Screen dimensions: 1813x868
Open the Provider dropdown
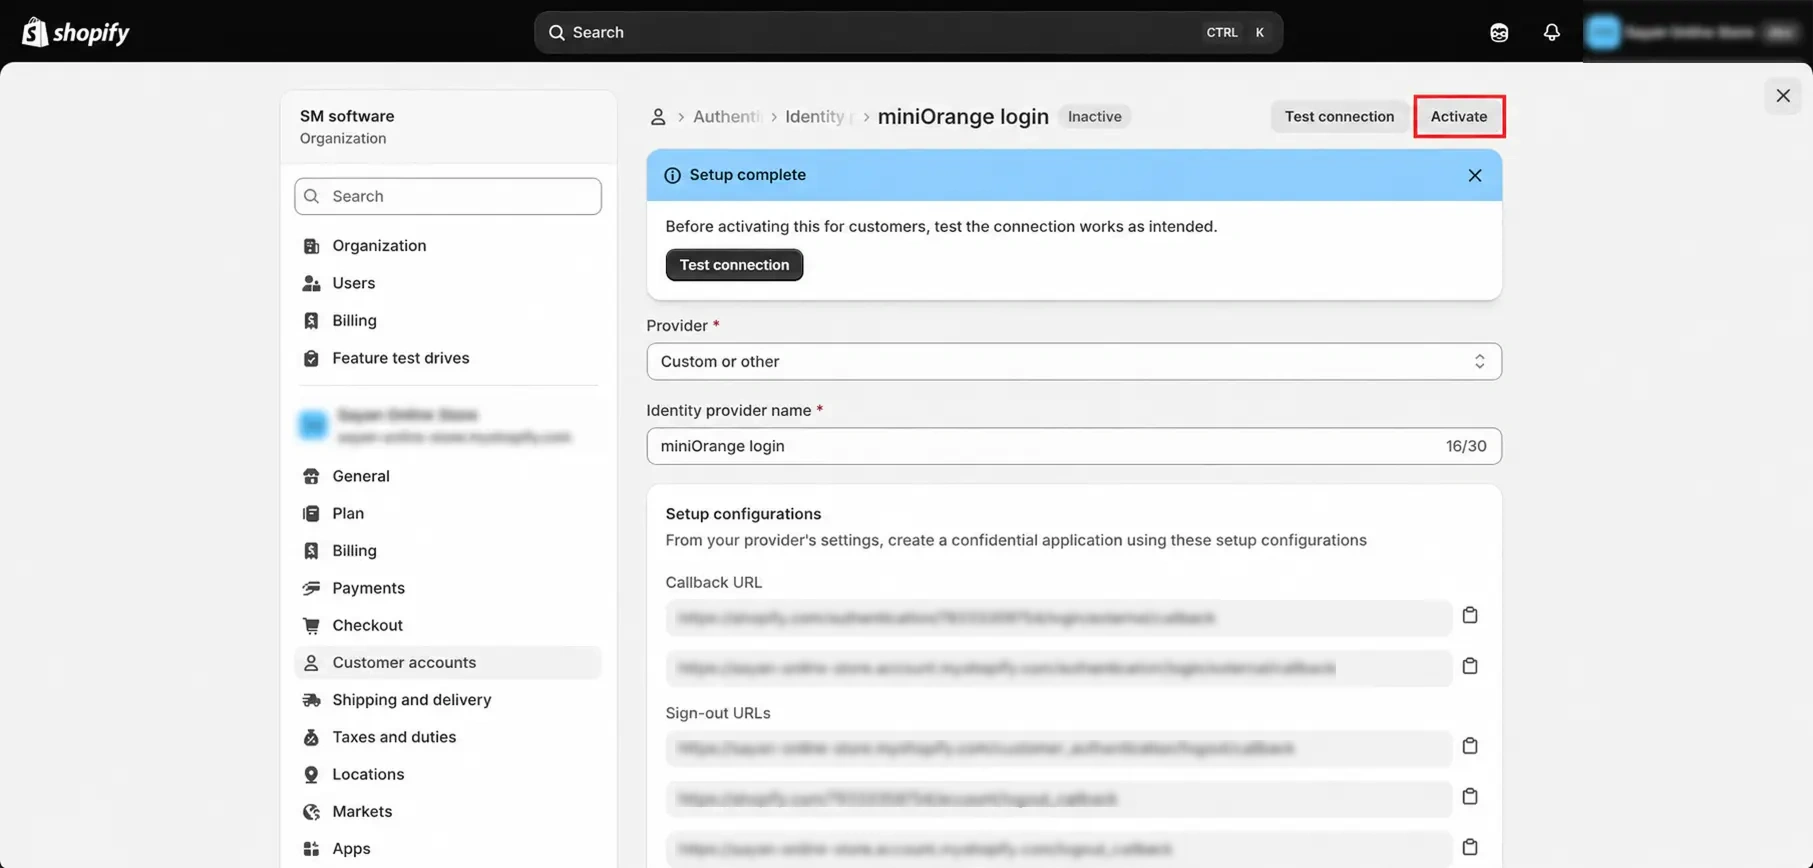(x=1073, y=362)
